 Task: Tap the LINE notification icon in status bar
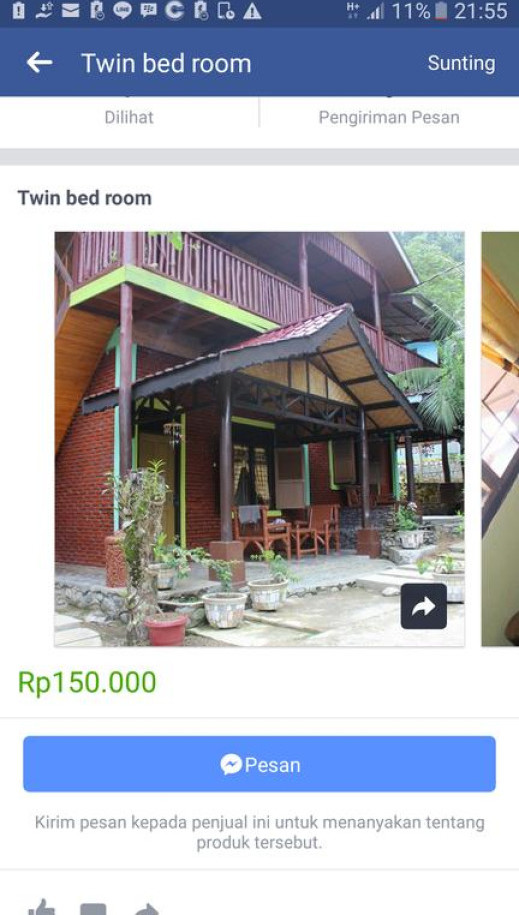coord(122,11)
